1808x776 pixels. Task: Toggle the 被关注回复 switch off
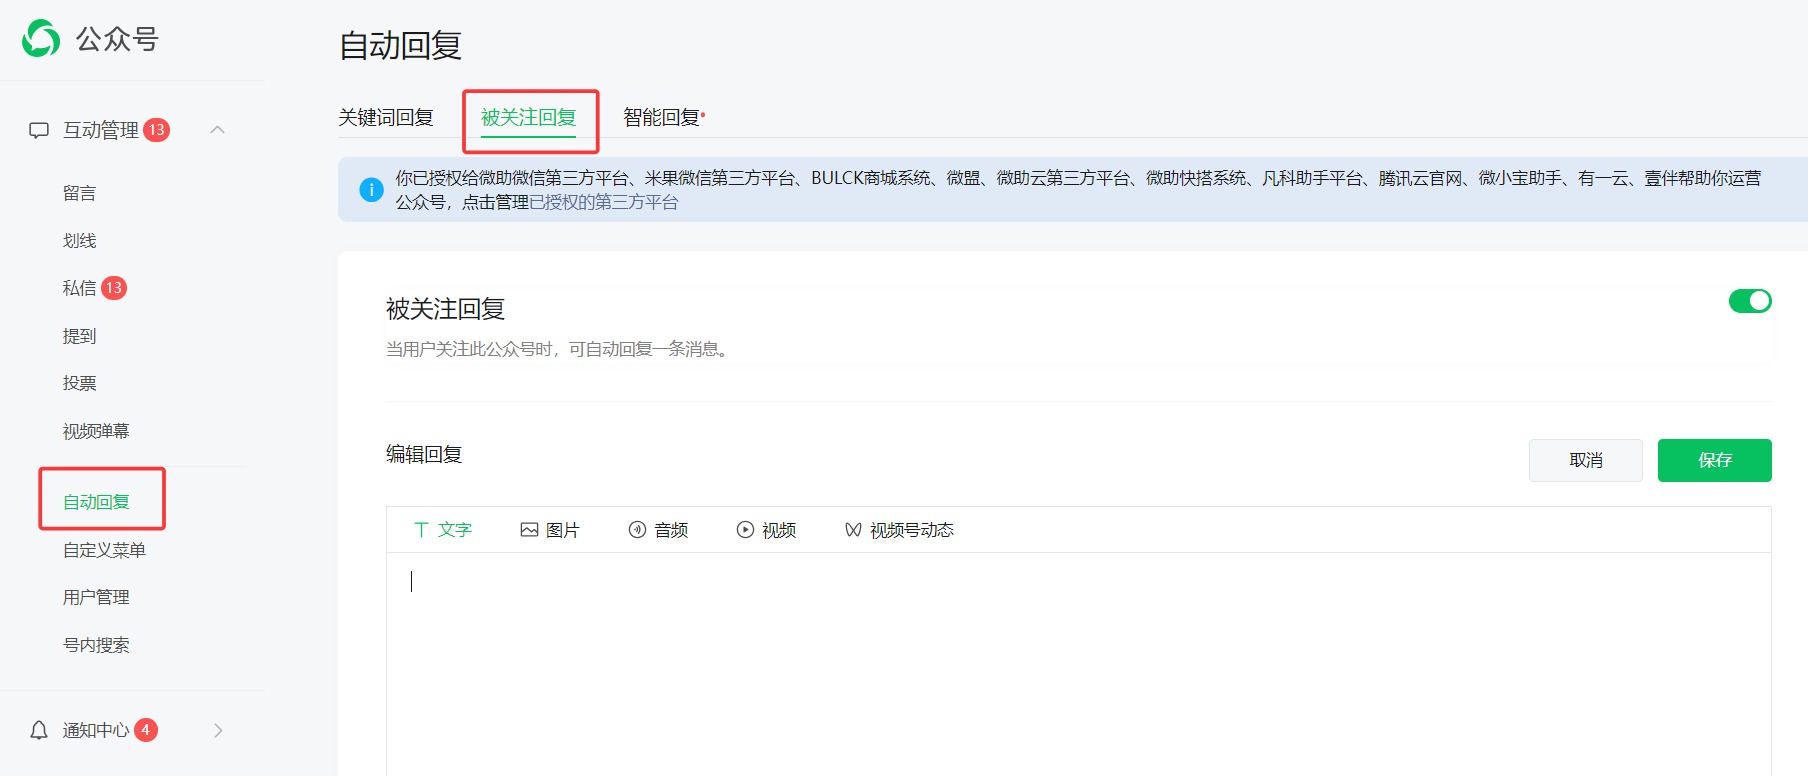tap(1749, 301)
